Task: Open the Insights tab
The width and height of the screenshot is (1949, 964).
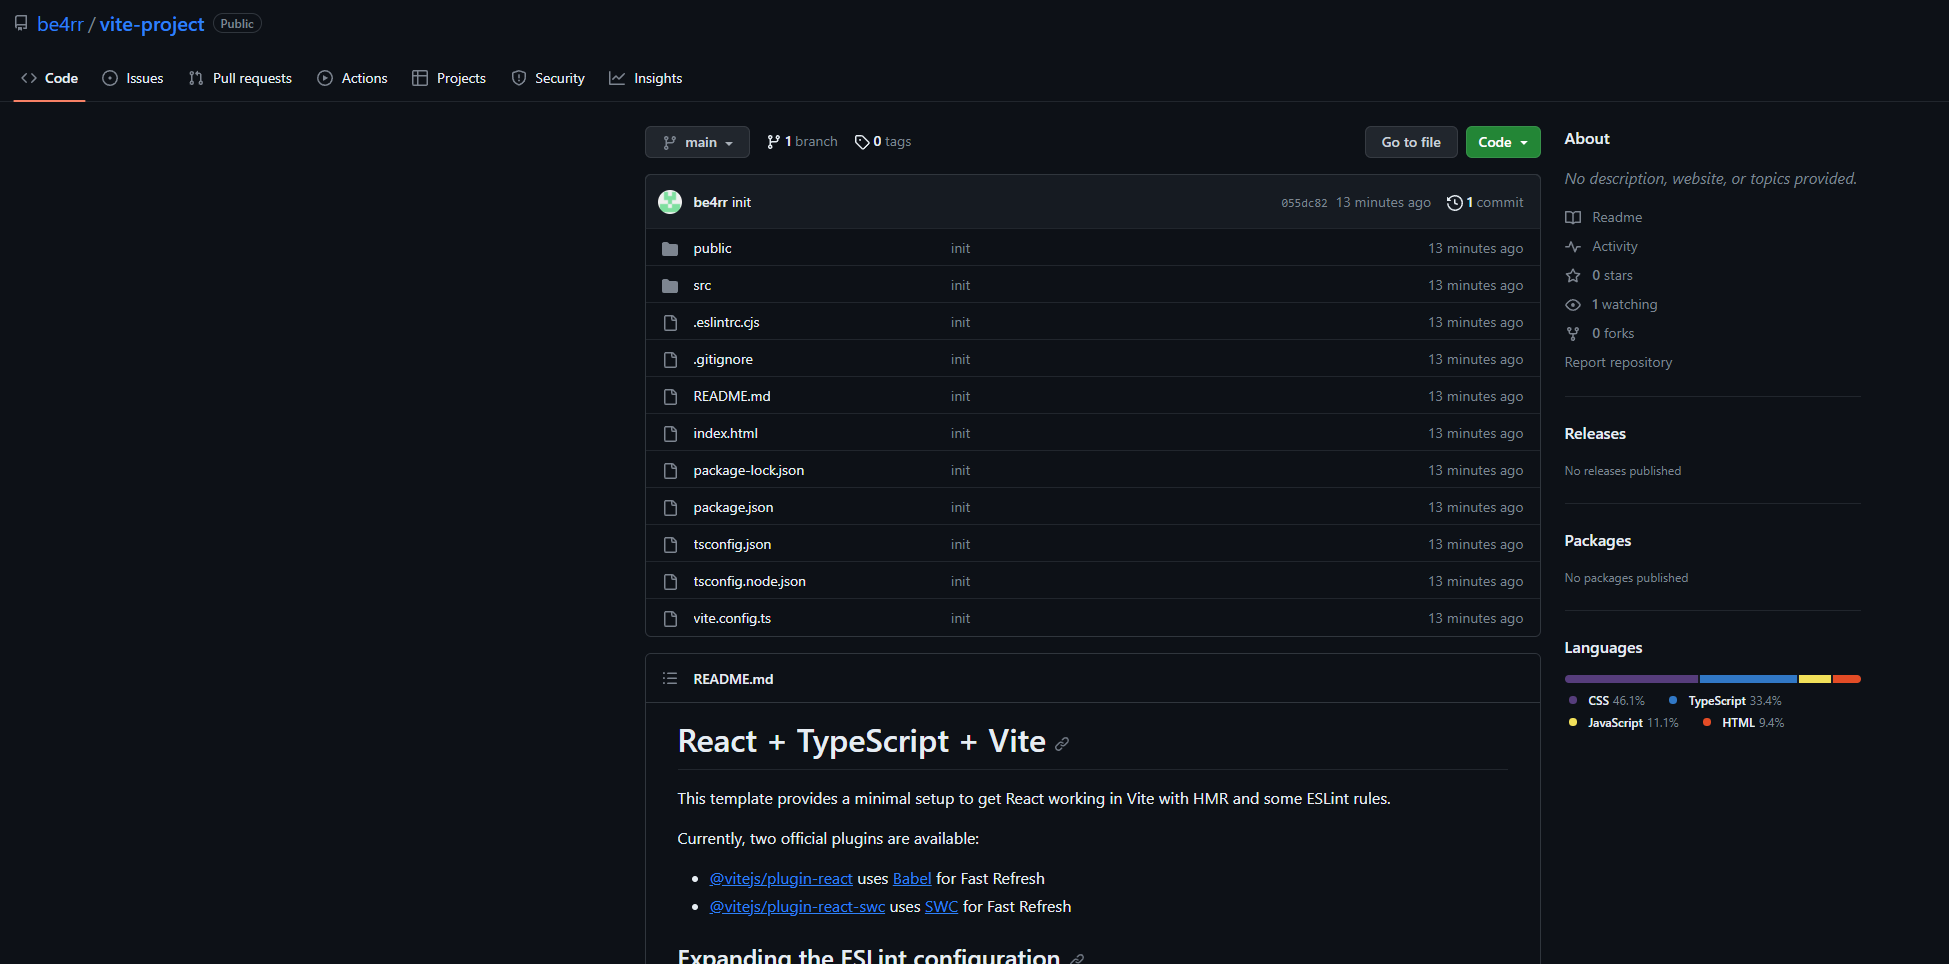Action: click(646, 78)
